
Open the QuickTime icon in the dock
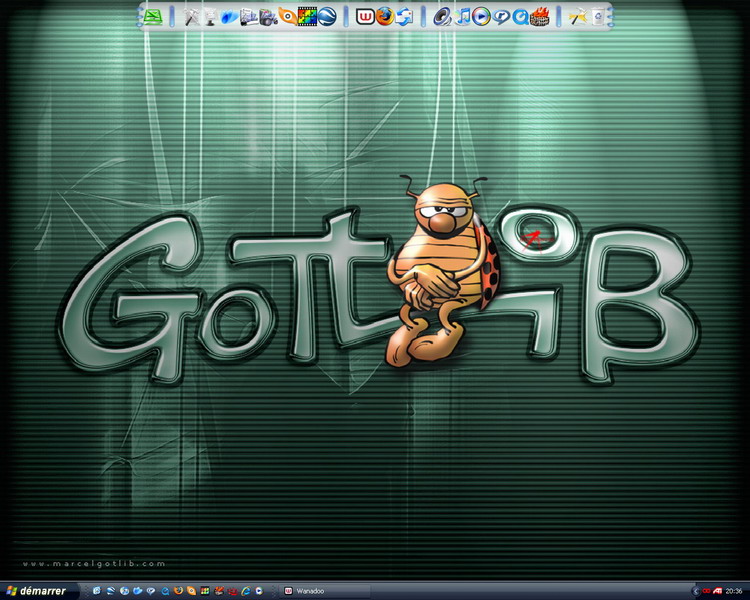pyautogui.click(x=520, y=16)
